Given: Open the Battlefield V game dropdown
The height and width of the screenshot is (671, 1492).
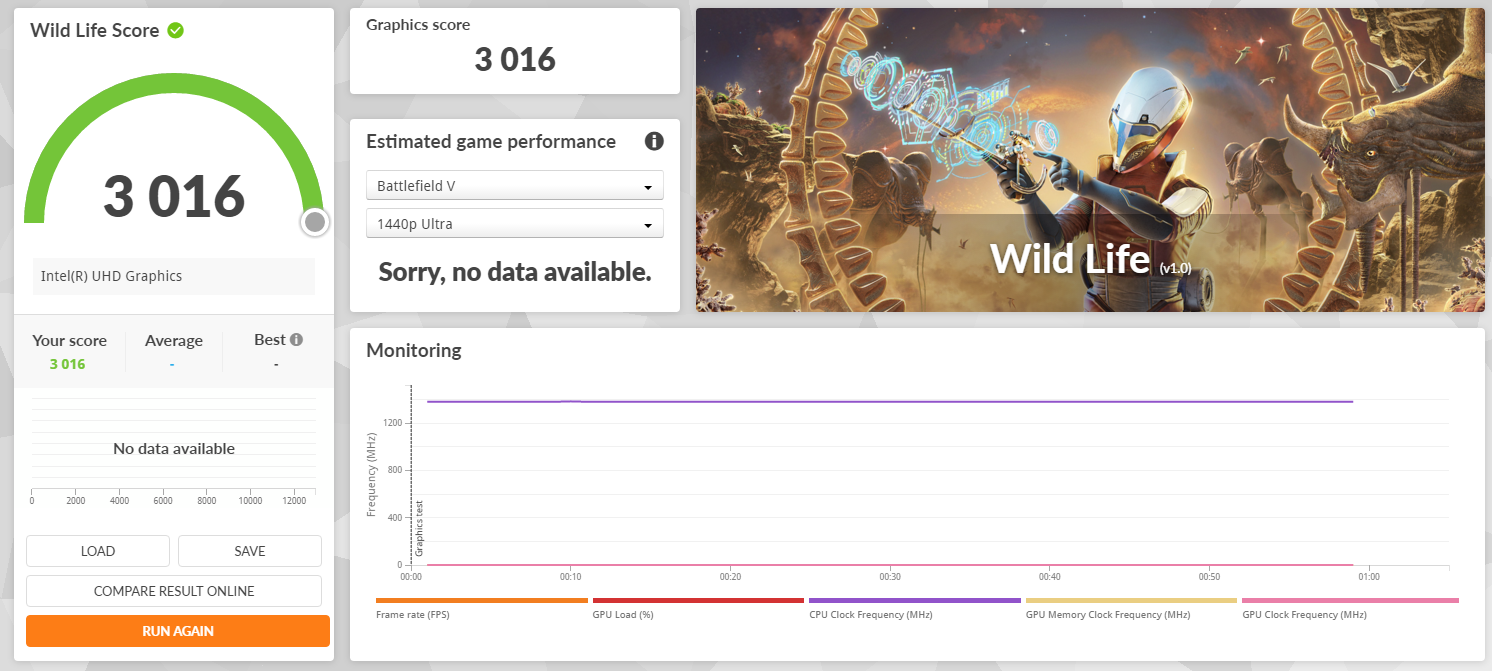Looking at the screenshot, I should point(515,186).
